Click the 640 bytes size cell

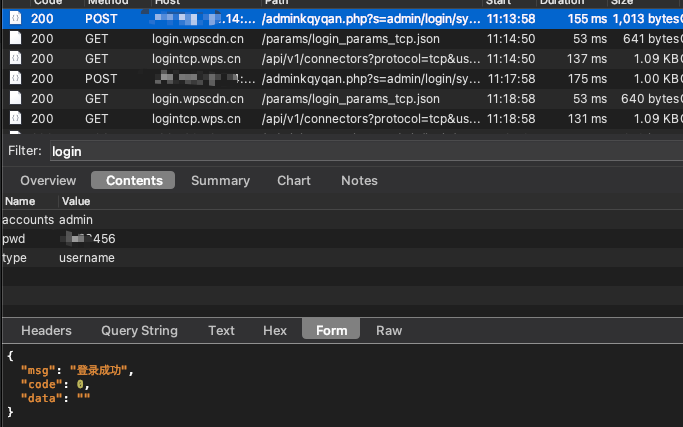tap(652, 99)
